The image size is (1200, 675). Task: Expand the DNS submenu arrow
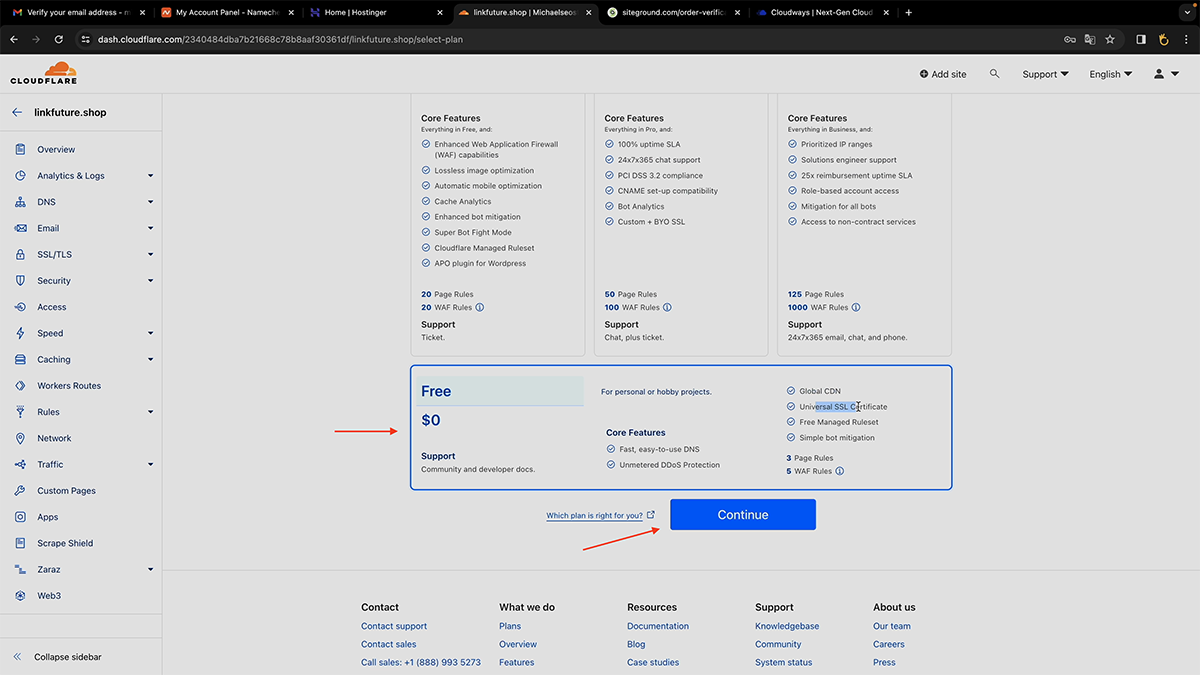pos(150,202)
